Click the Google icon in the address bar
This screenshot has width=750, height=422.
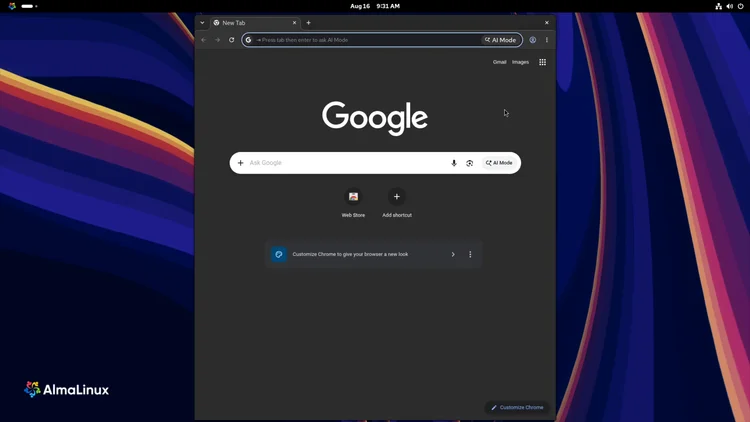click(248, 40)
